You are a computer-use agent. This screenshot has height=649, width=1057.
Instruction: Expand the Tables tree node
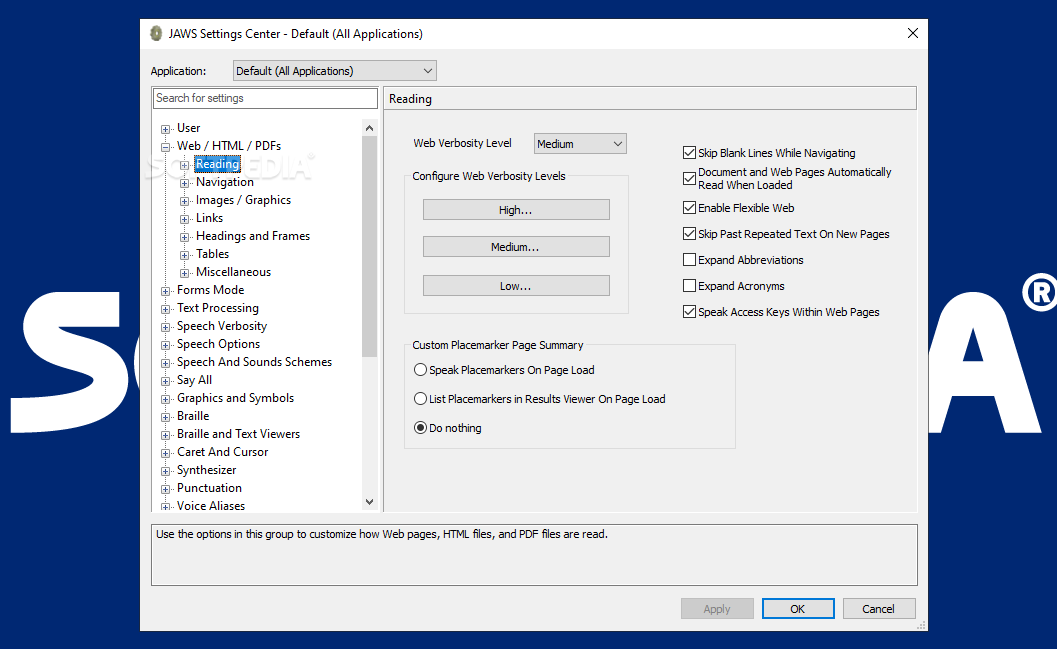click(184, 255)
